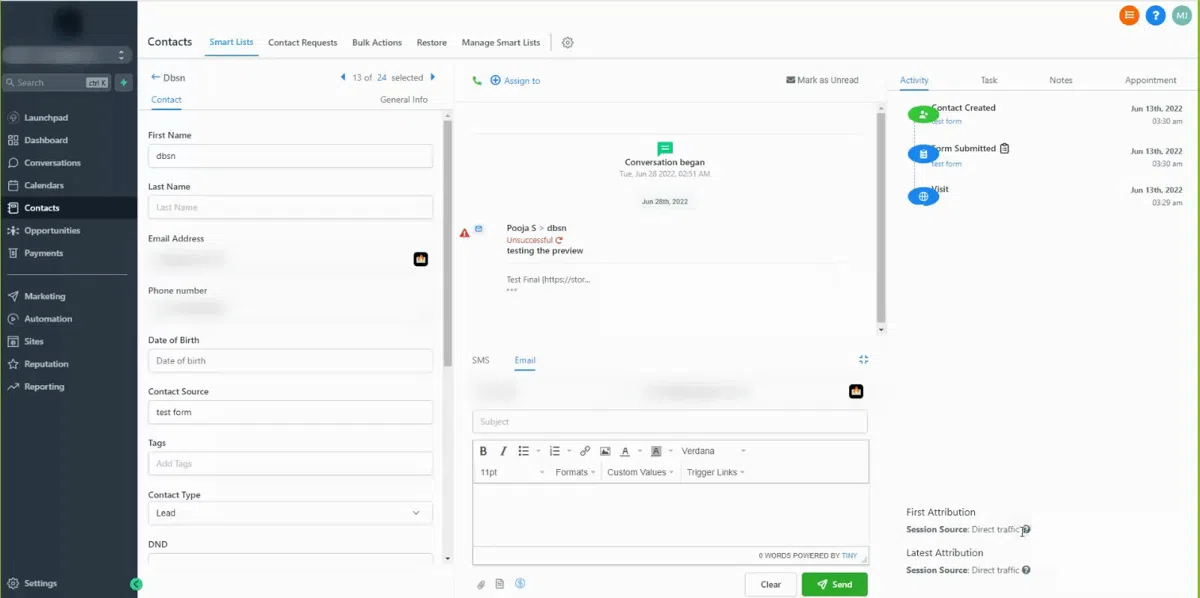This screenshot has width=1200, height=598.
Task: Click the Clear button
Action: coord(770,585)
